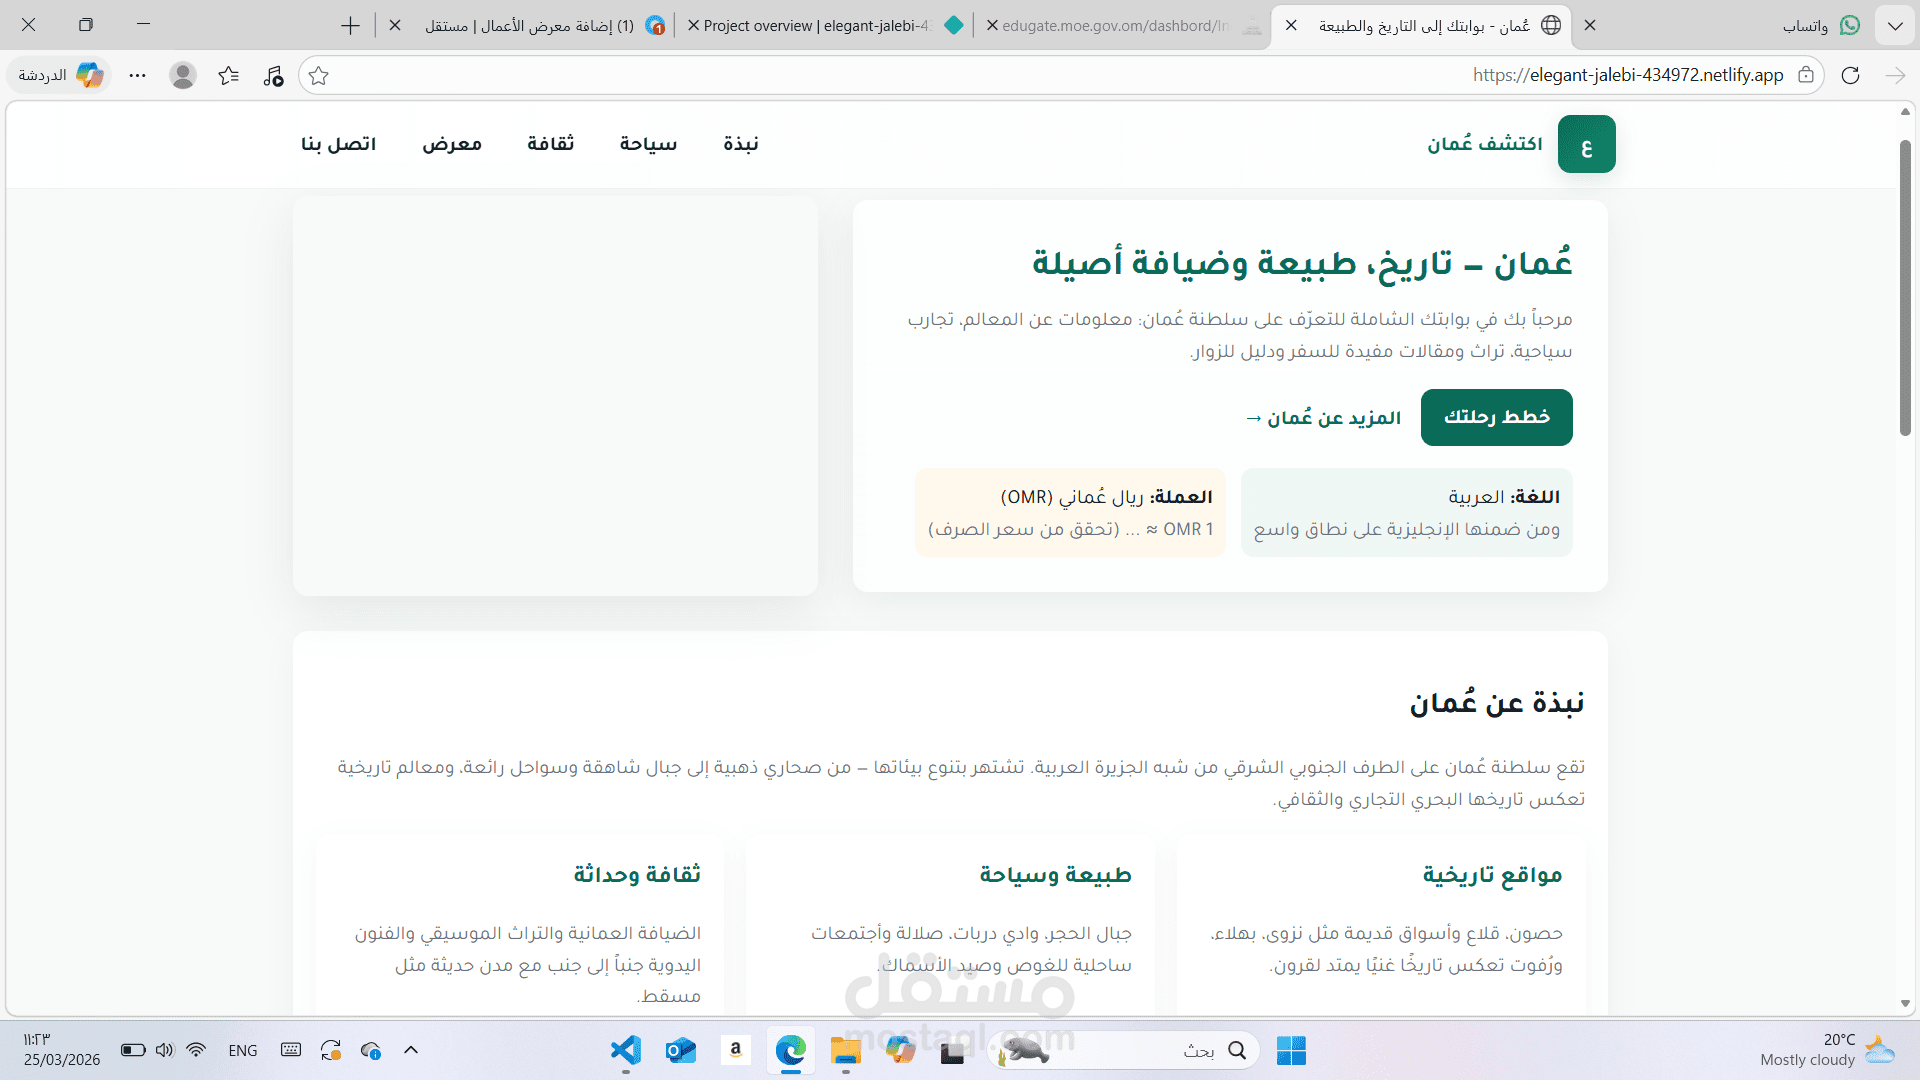Open the three-dots browser settings menu
Screen dimensions: 1920x1080
[x=138, y=76]
